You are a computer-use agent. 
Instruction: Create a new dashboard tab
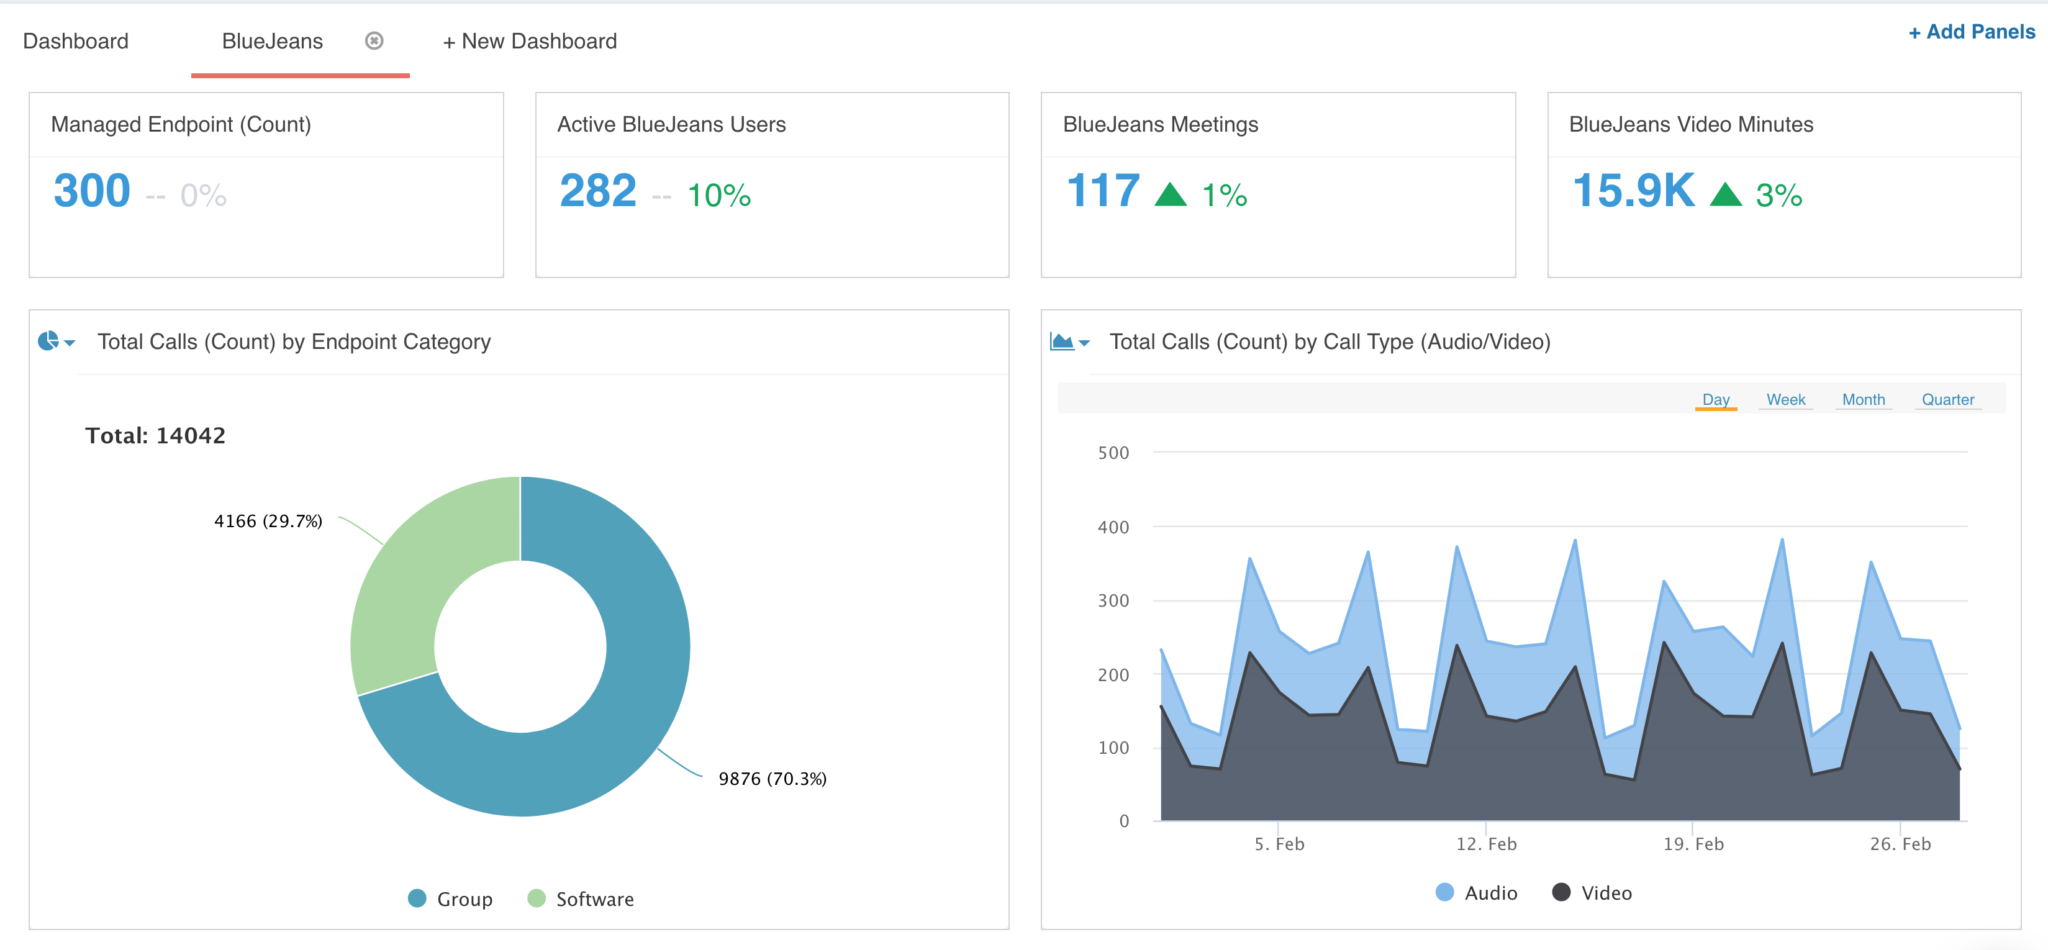(530, 41)
